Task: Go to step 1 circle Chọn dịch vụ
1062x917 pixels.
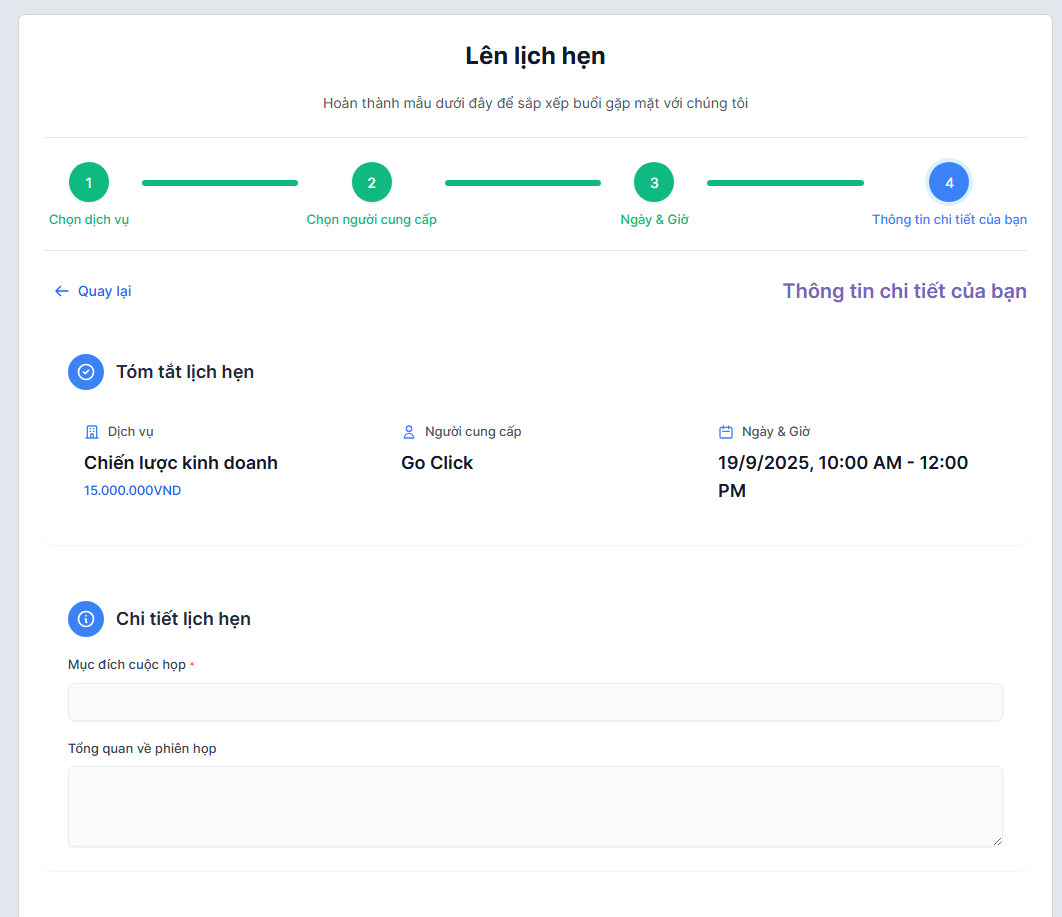Action: click(89, 183)
